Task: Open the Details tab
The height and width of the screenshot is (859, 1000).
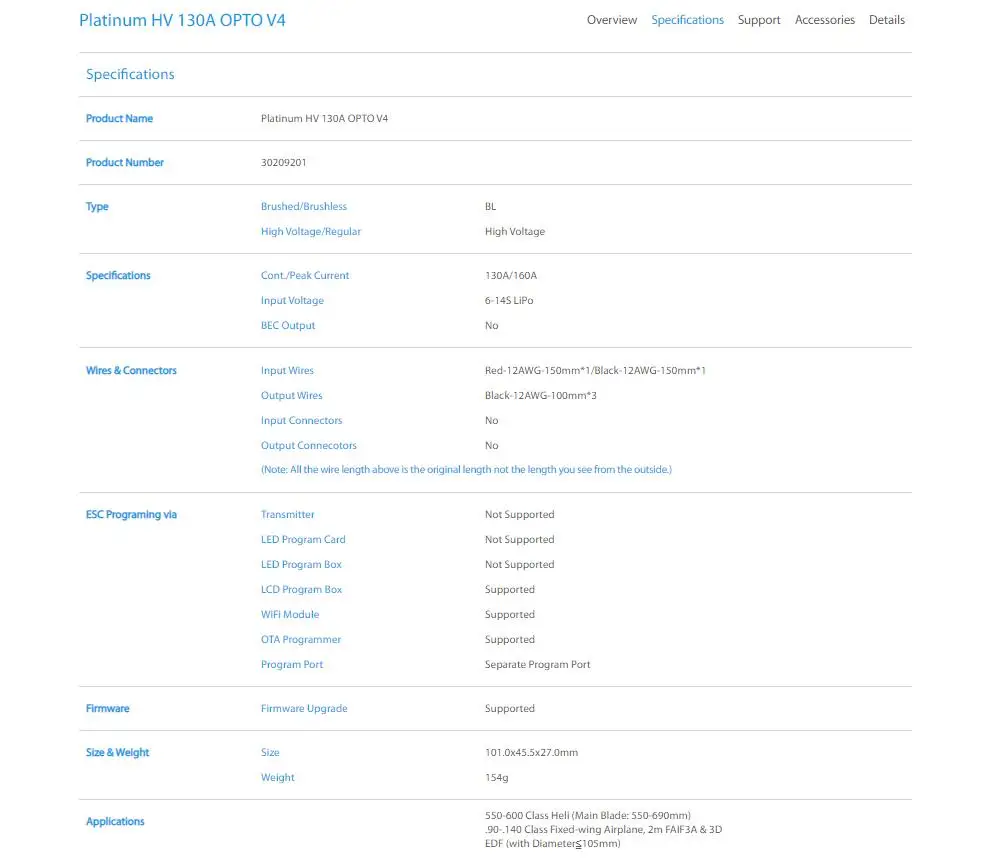Action: [x=886, y=20]
